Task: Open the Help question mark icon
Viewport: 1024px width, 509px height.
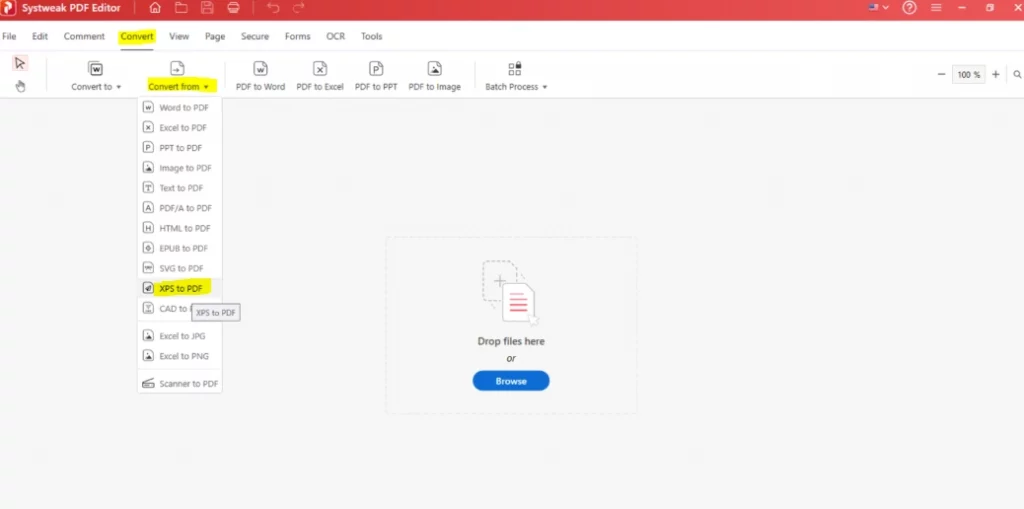Action: coord(909,8)
